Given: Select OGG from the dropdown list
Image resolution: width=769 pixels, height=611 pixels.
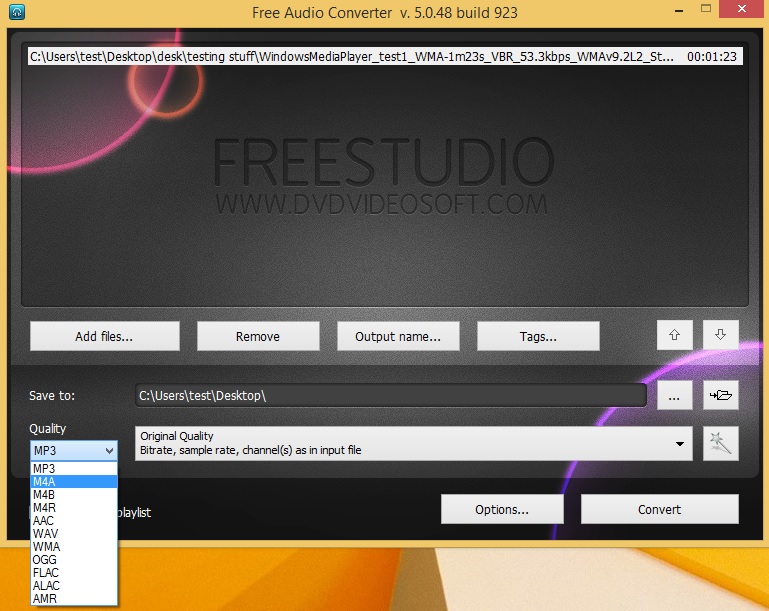Looking at the screenshot, I should [x=74, y=560].
